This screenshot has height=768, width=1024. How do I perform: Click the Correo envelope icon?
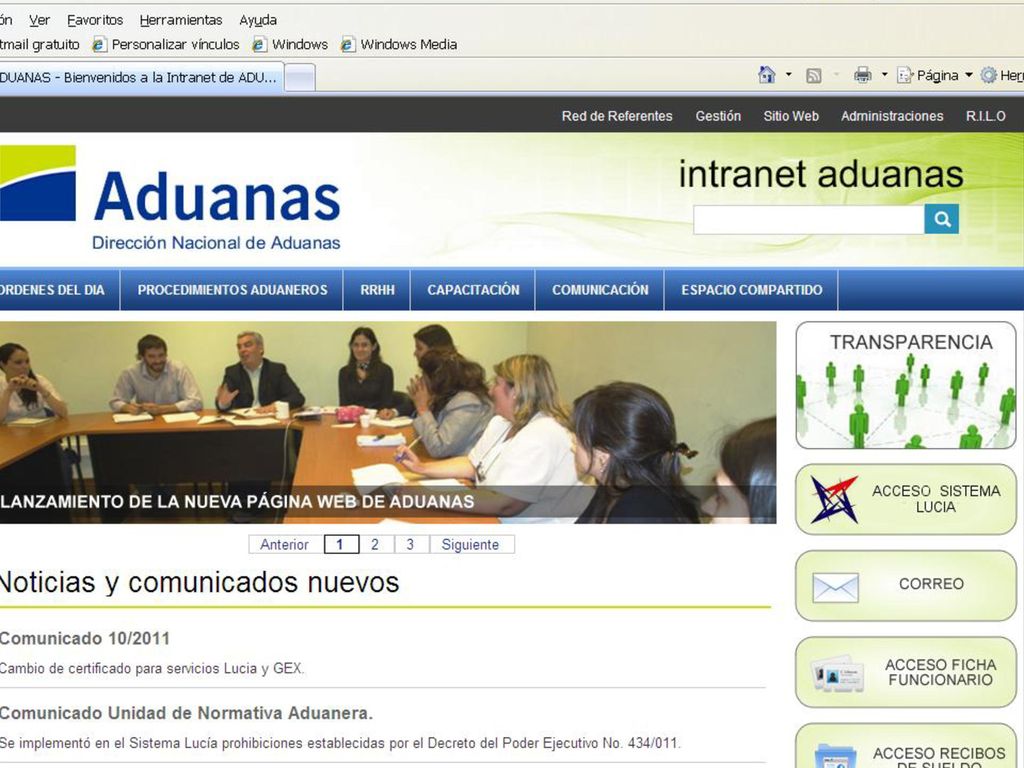(835, 588)
